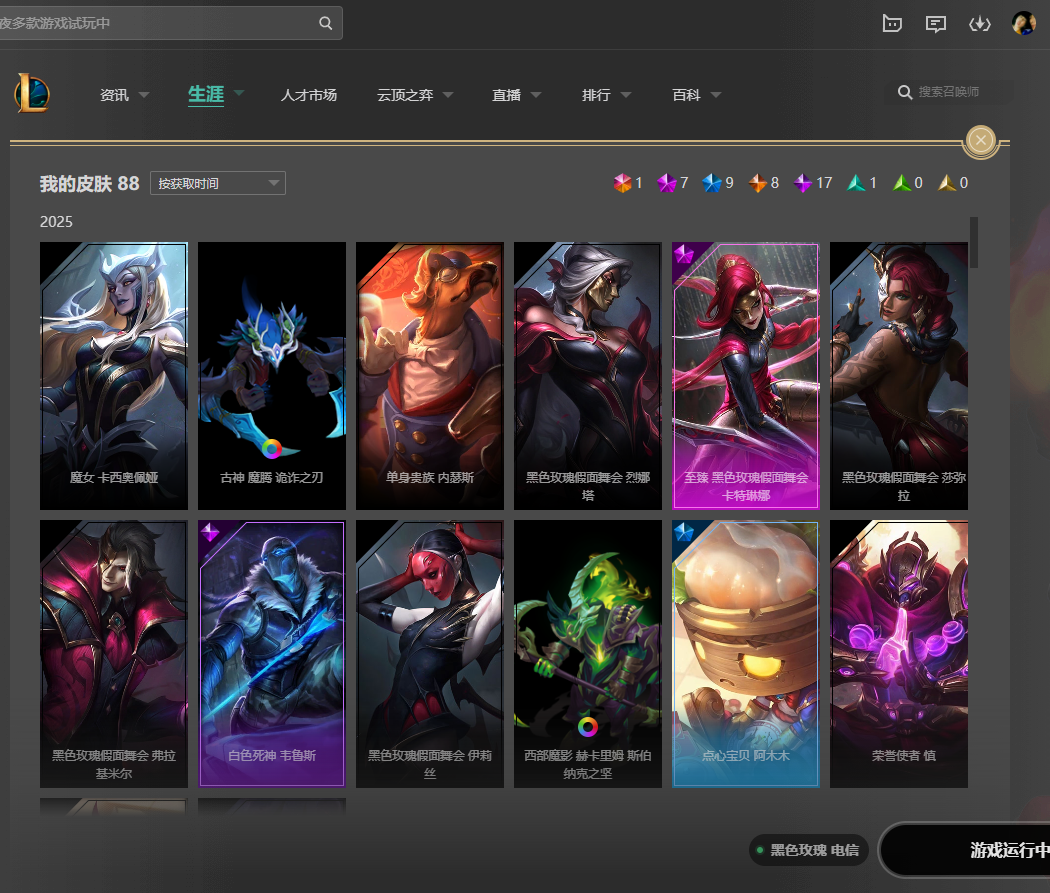Select the 白色死神 韦鲁斯 skin card
Screen dimensions: 1050x893
point(272,654)
